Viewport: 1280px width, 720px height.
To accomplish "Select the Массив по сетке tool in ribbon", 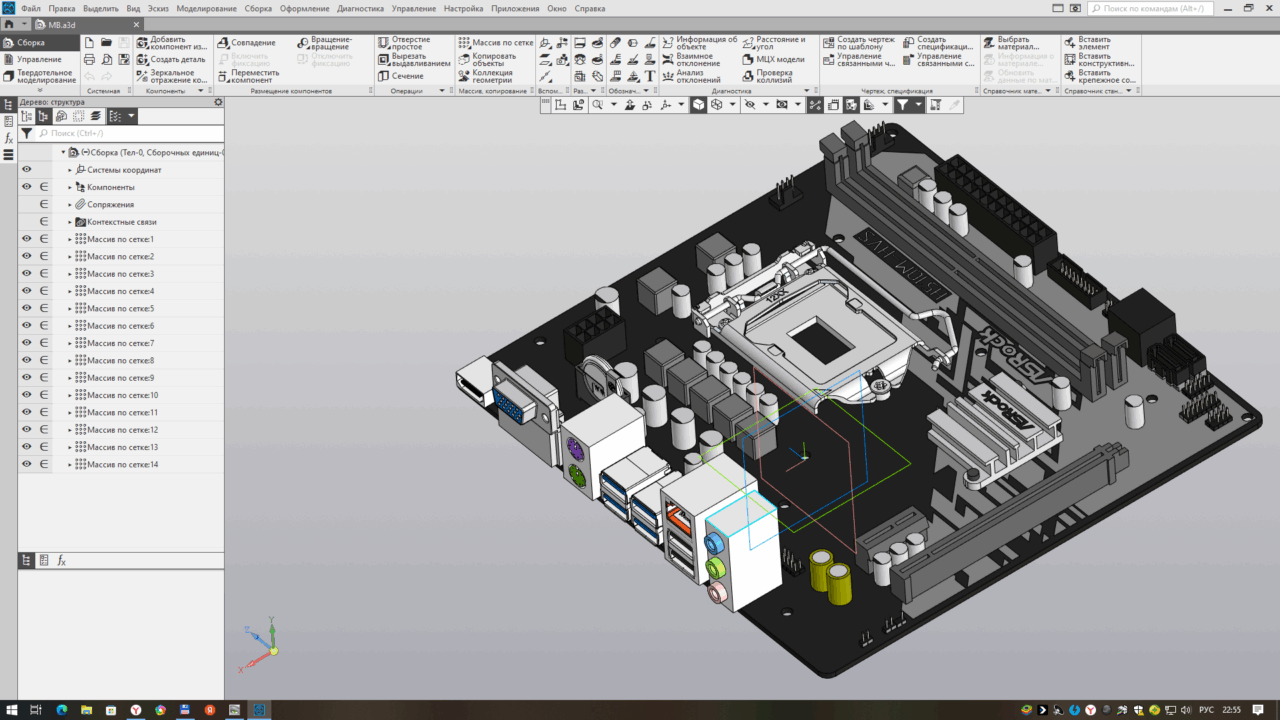I will (x=464, y=43).
